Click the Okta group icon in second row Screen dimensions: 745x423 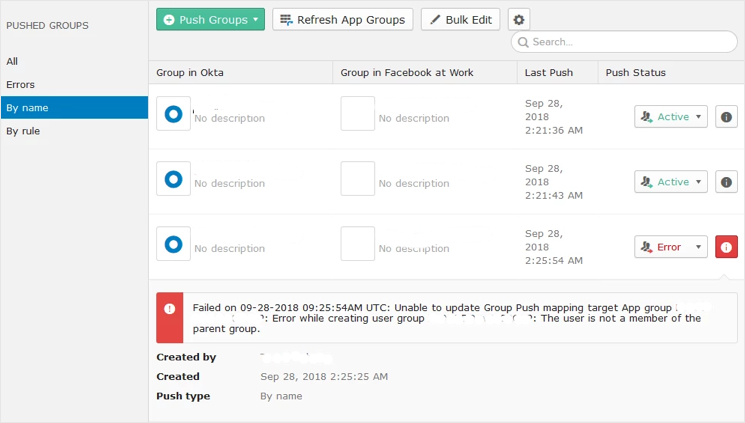(x=173, y=179)
